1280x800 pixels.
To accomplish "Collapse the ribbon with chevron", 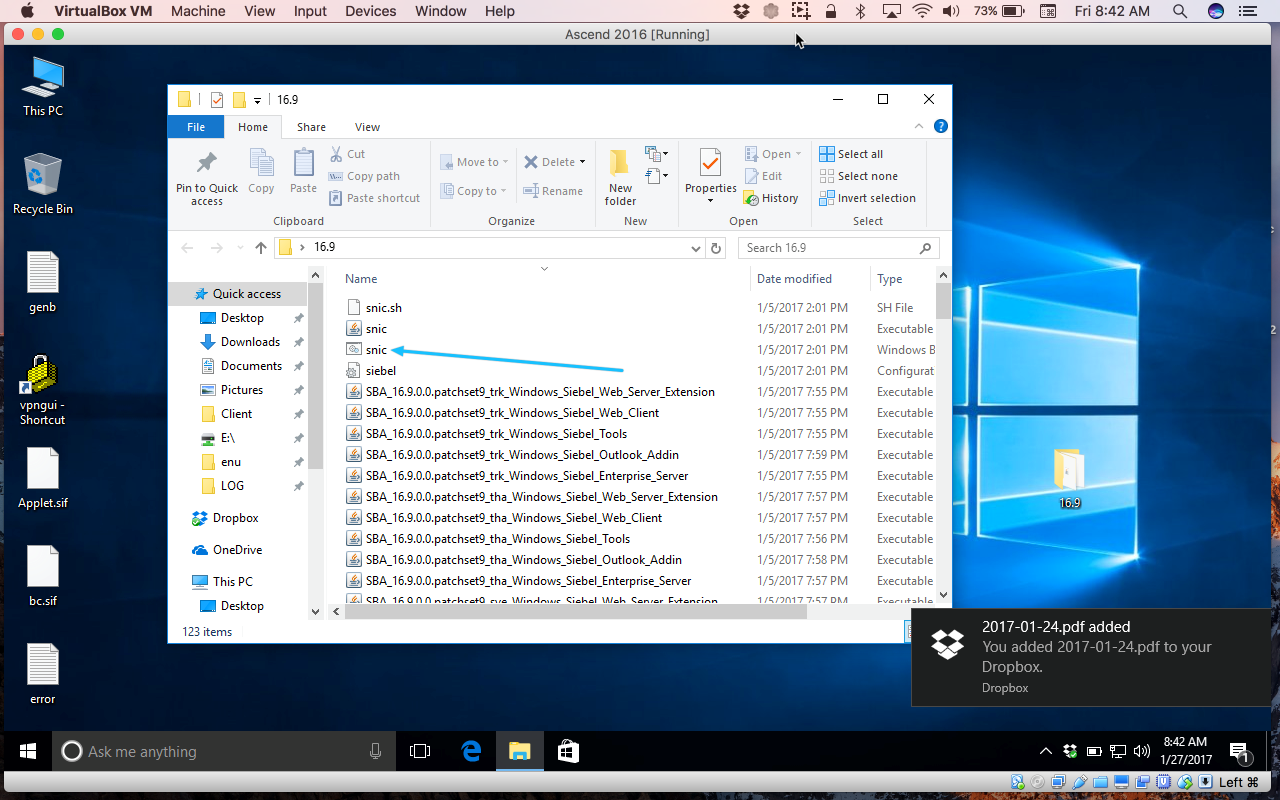I will [919, 127].
